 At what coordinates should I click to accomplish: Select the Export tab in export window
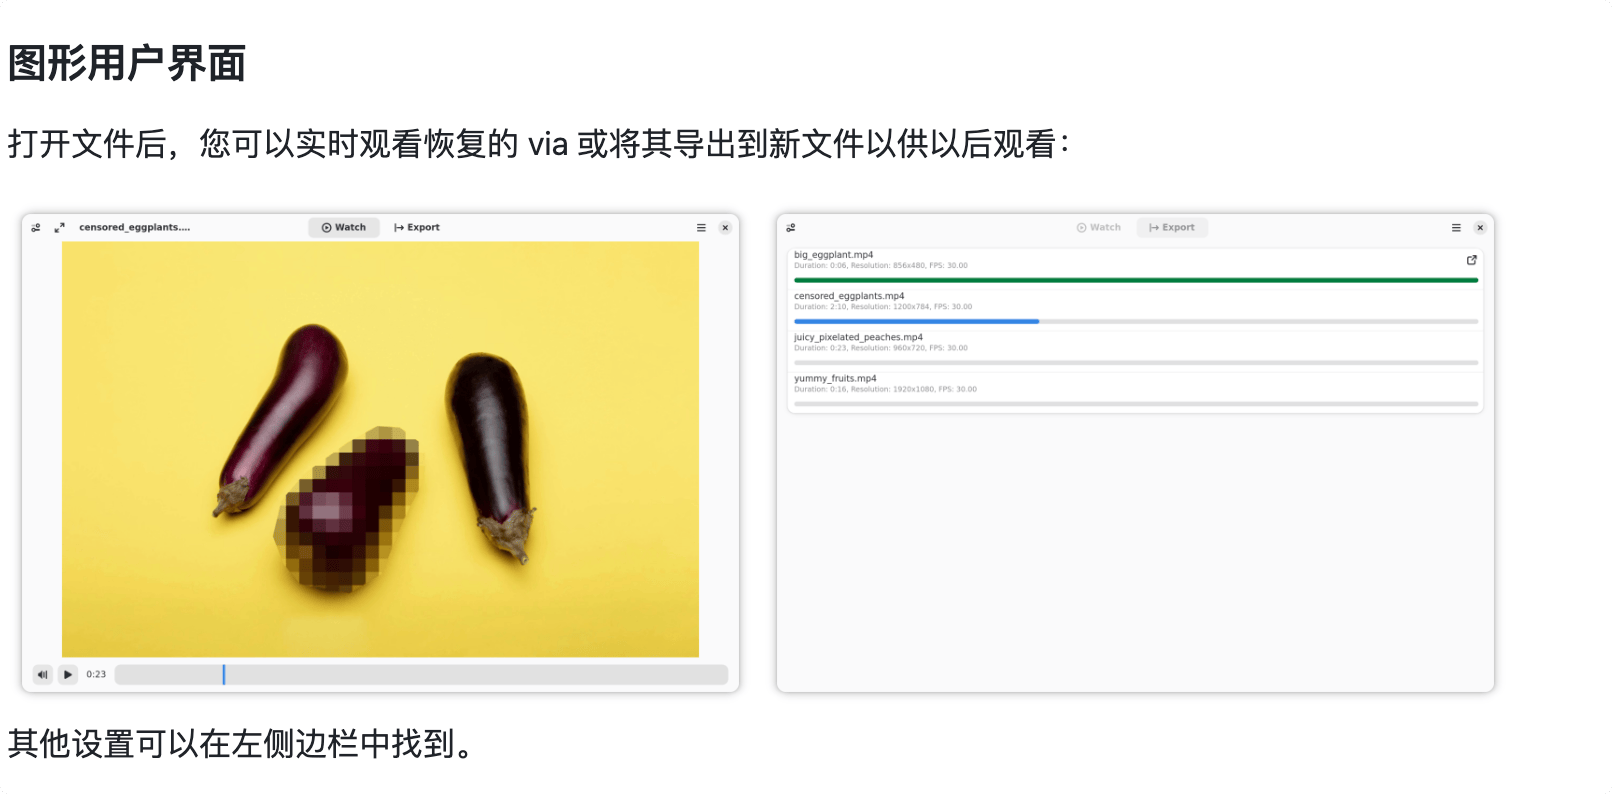tap(1172, 228)
